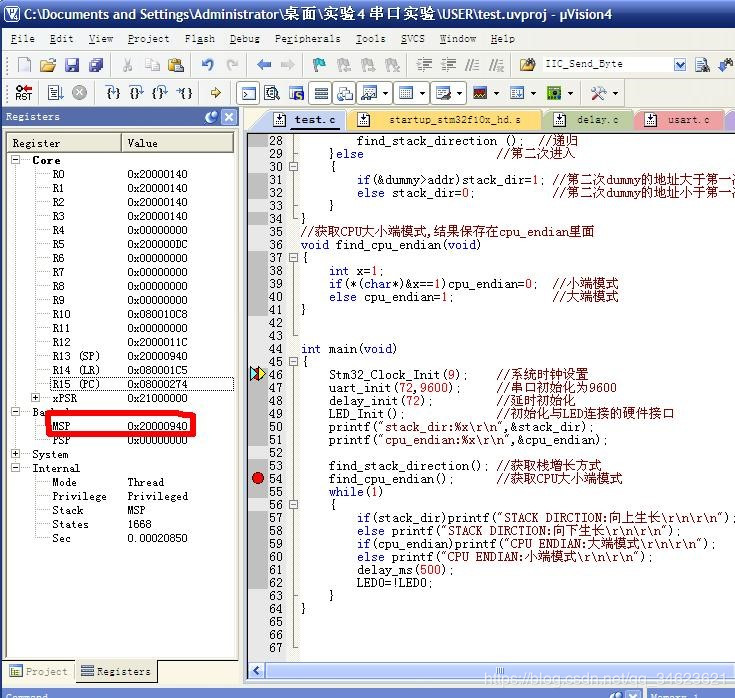Toggle the red breakpoint on line 54
The image size is (735, 698).
pyautogui.click(x=257, y=478)
